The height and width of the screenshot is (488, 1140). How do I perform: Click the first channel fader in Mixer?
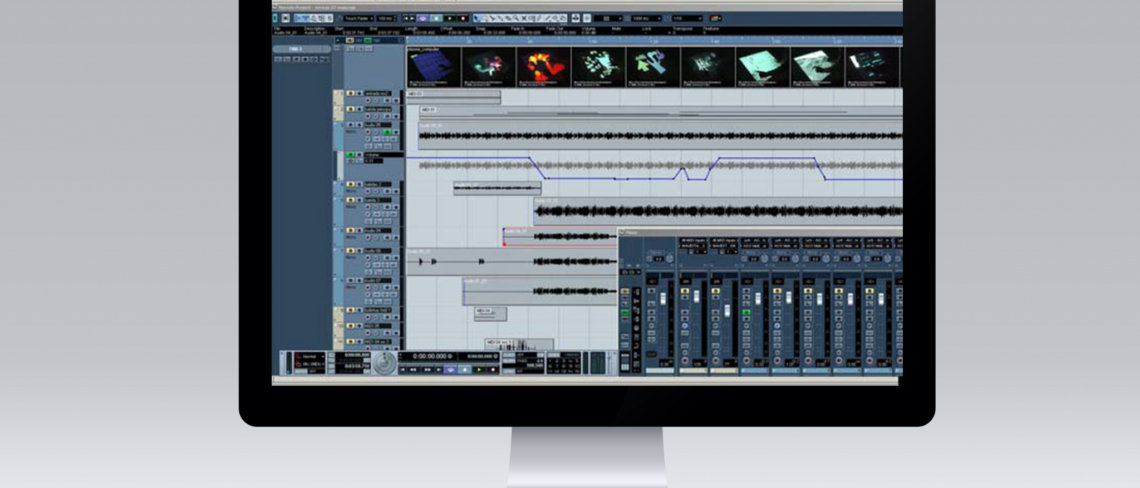(x=663, y=298)
